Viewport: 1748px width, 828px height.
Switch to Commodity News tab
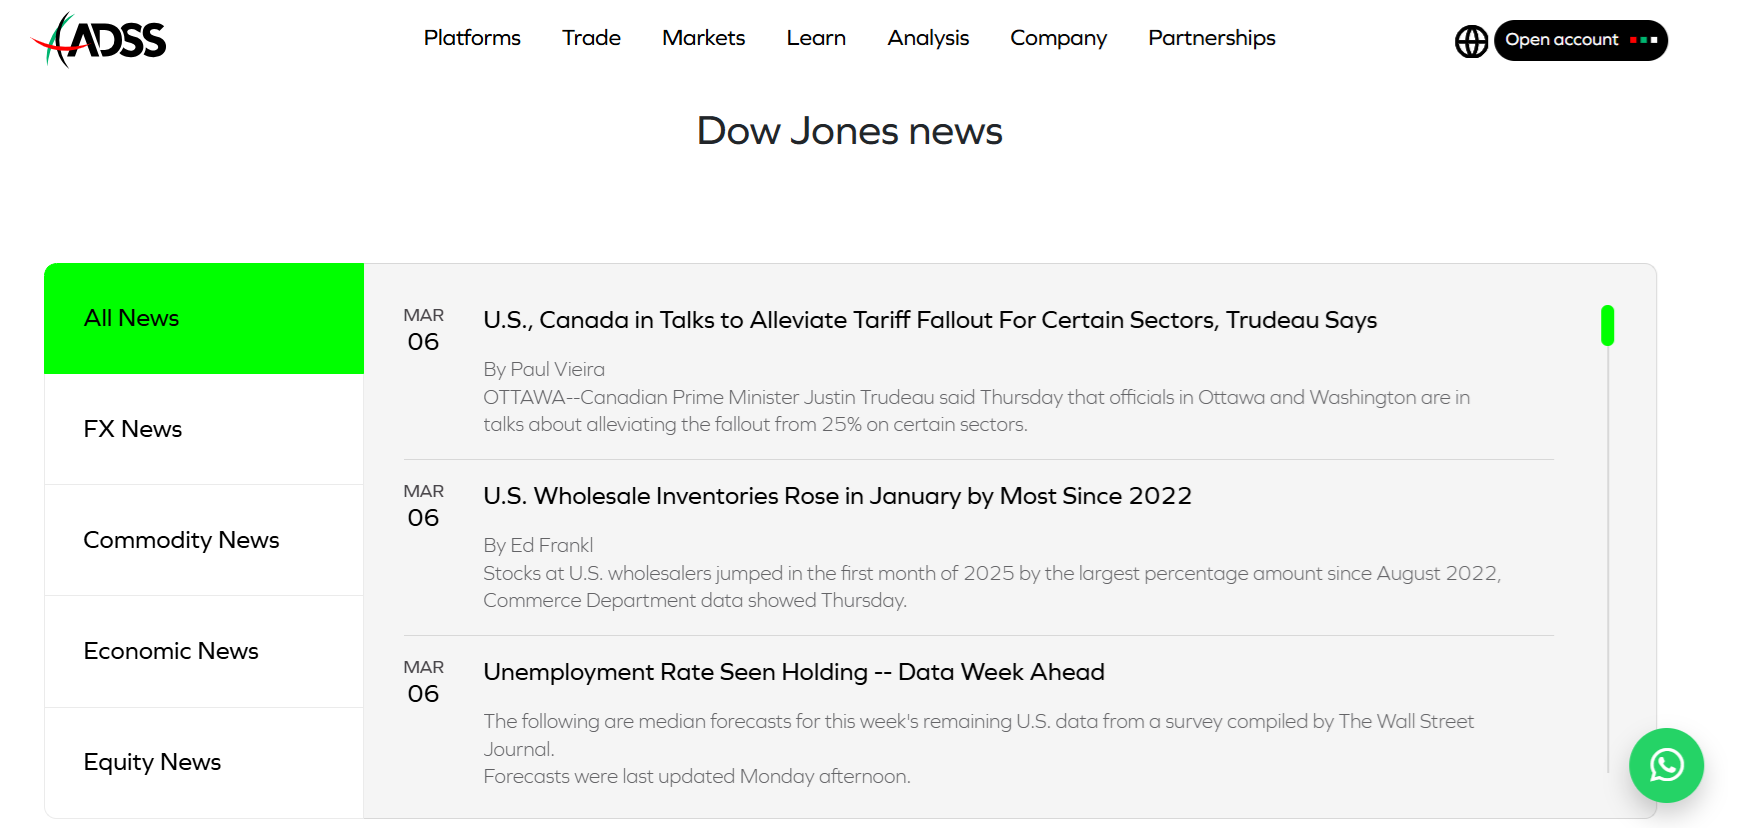204,540
